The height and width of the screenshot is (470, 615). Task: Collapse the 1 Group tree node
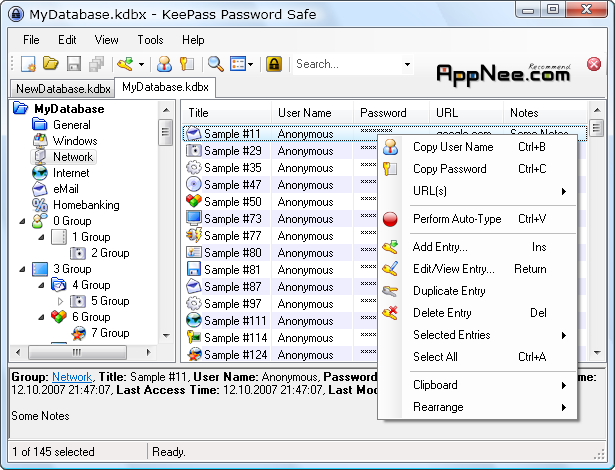click(42, 238)
